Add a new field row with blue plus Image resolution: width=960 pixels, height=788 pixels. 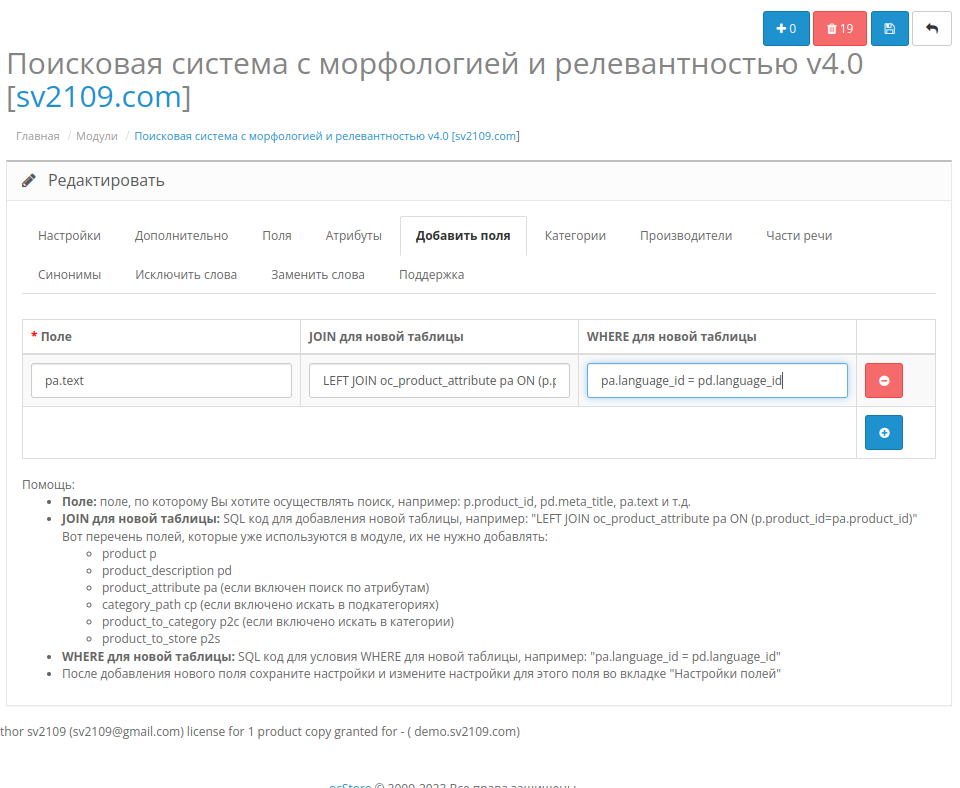883,433
